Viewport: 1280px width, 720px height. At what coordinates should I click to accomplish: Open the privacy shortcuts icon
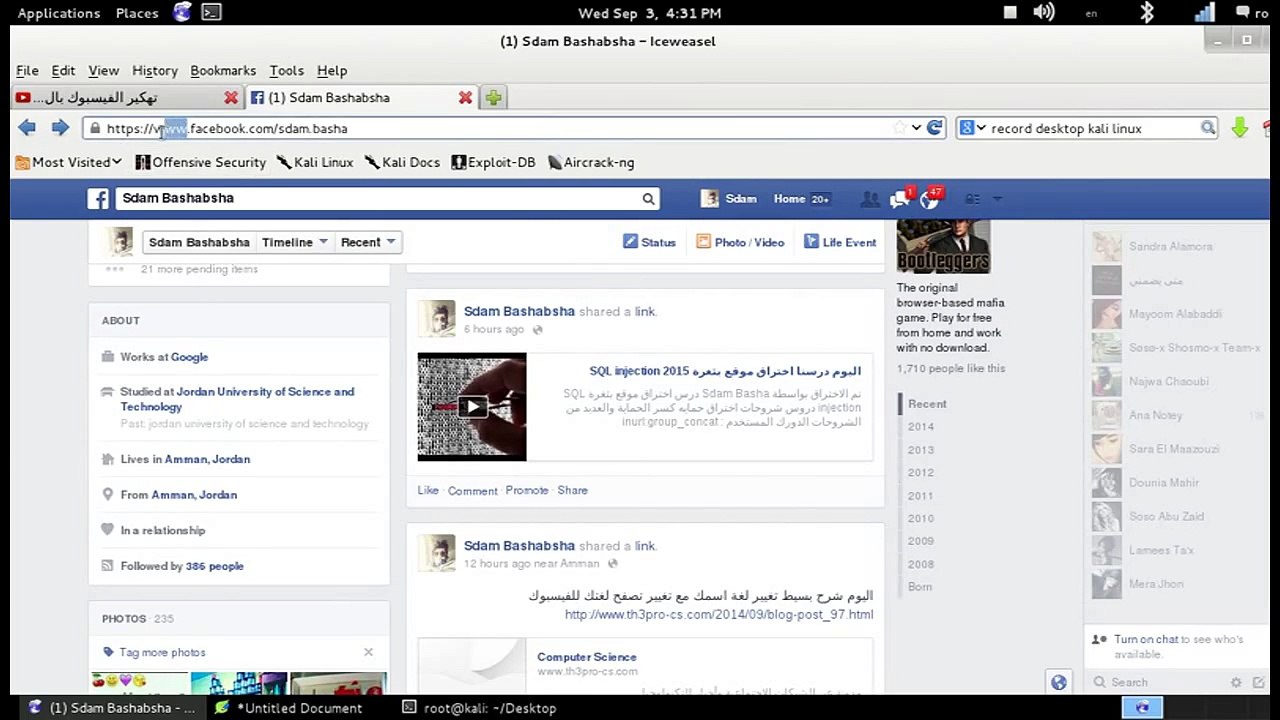[972, 199]
